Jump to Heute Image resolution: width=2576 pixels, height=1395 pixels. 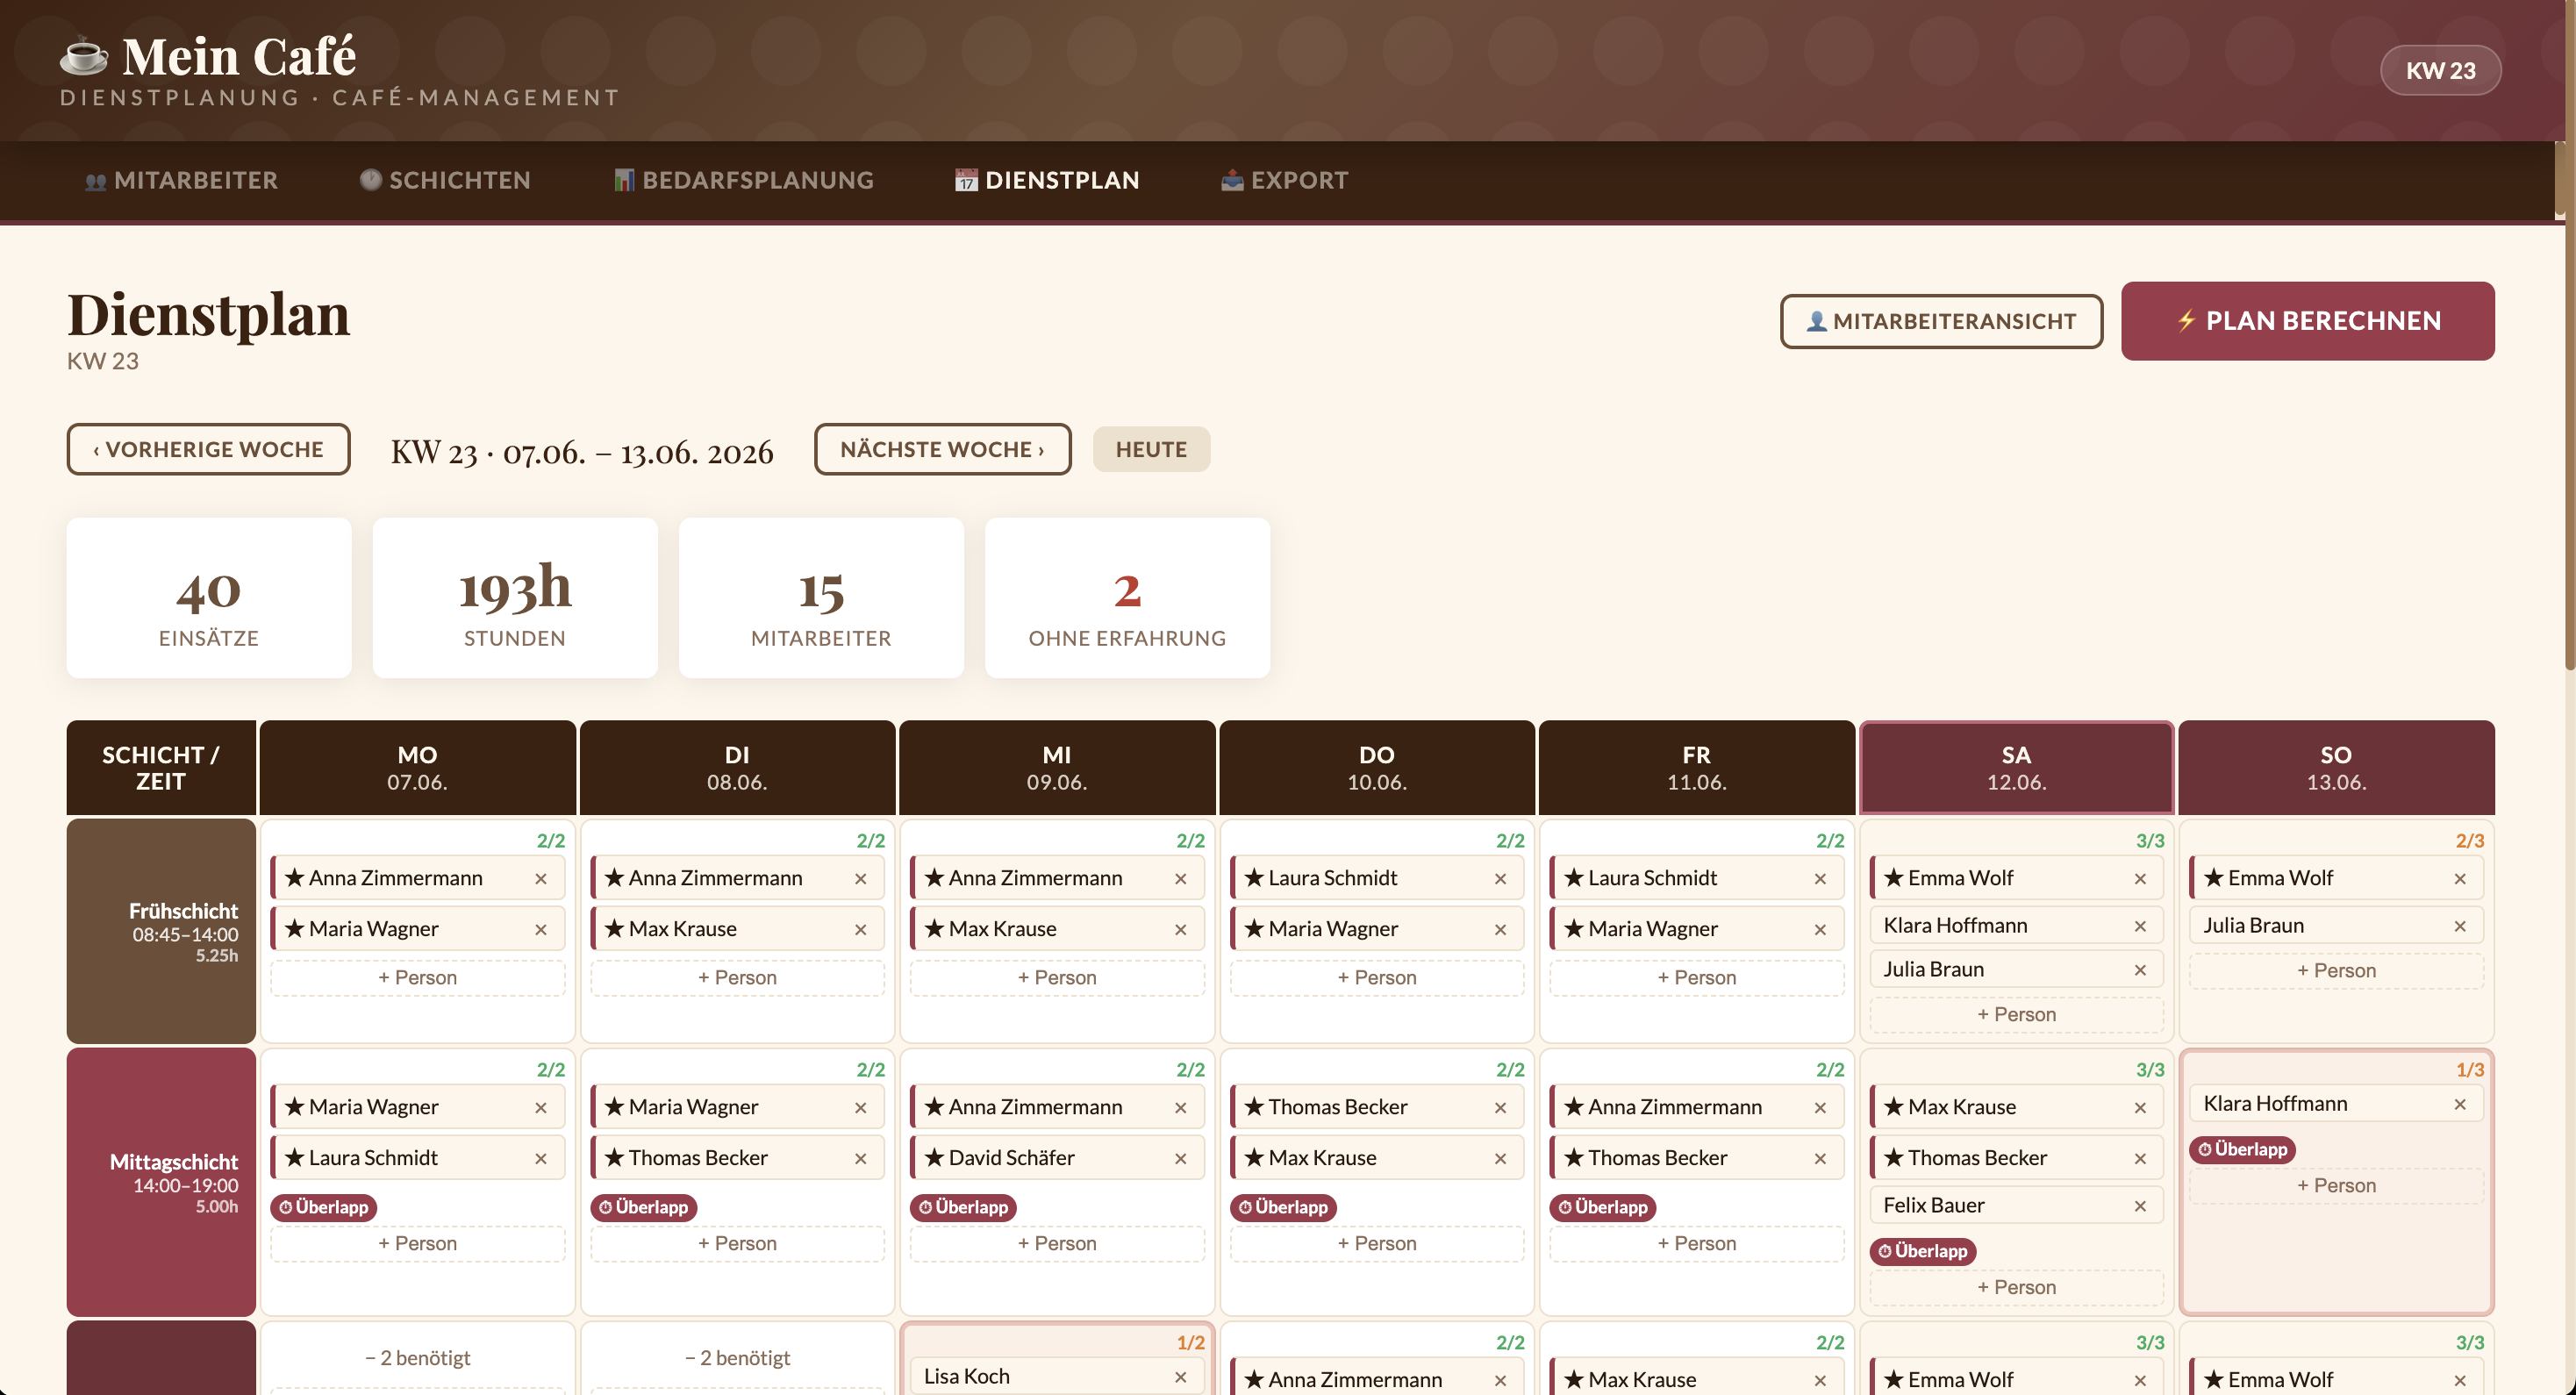pyautogui.click(x=1151, y=449)
